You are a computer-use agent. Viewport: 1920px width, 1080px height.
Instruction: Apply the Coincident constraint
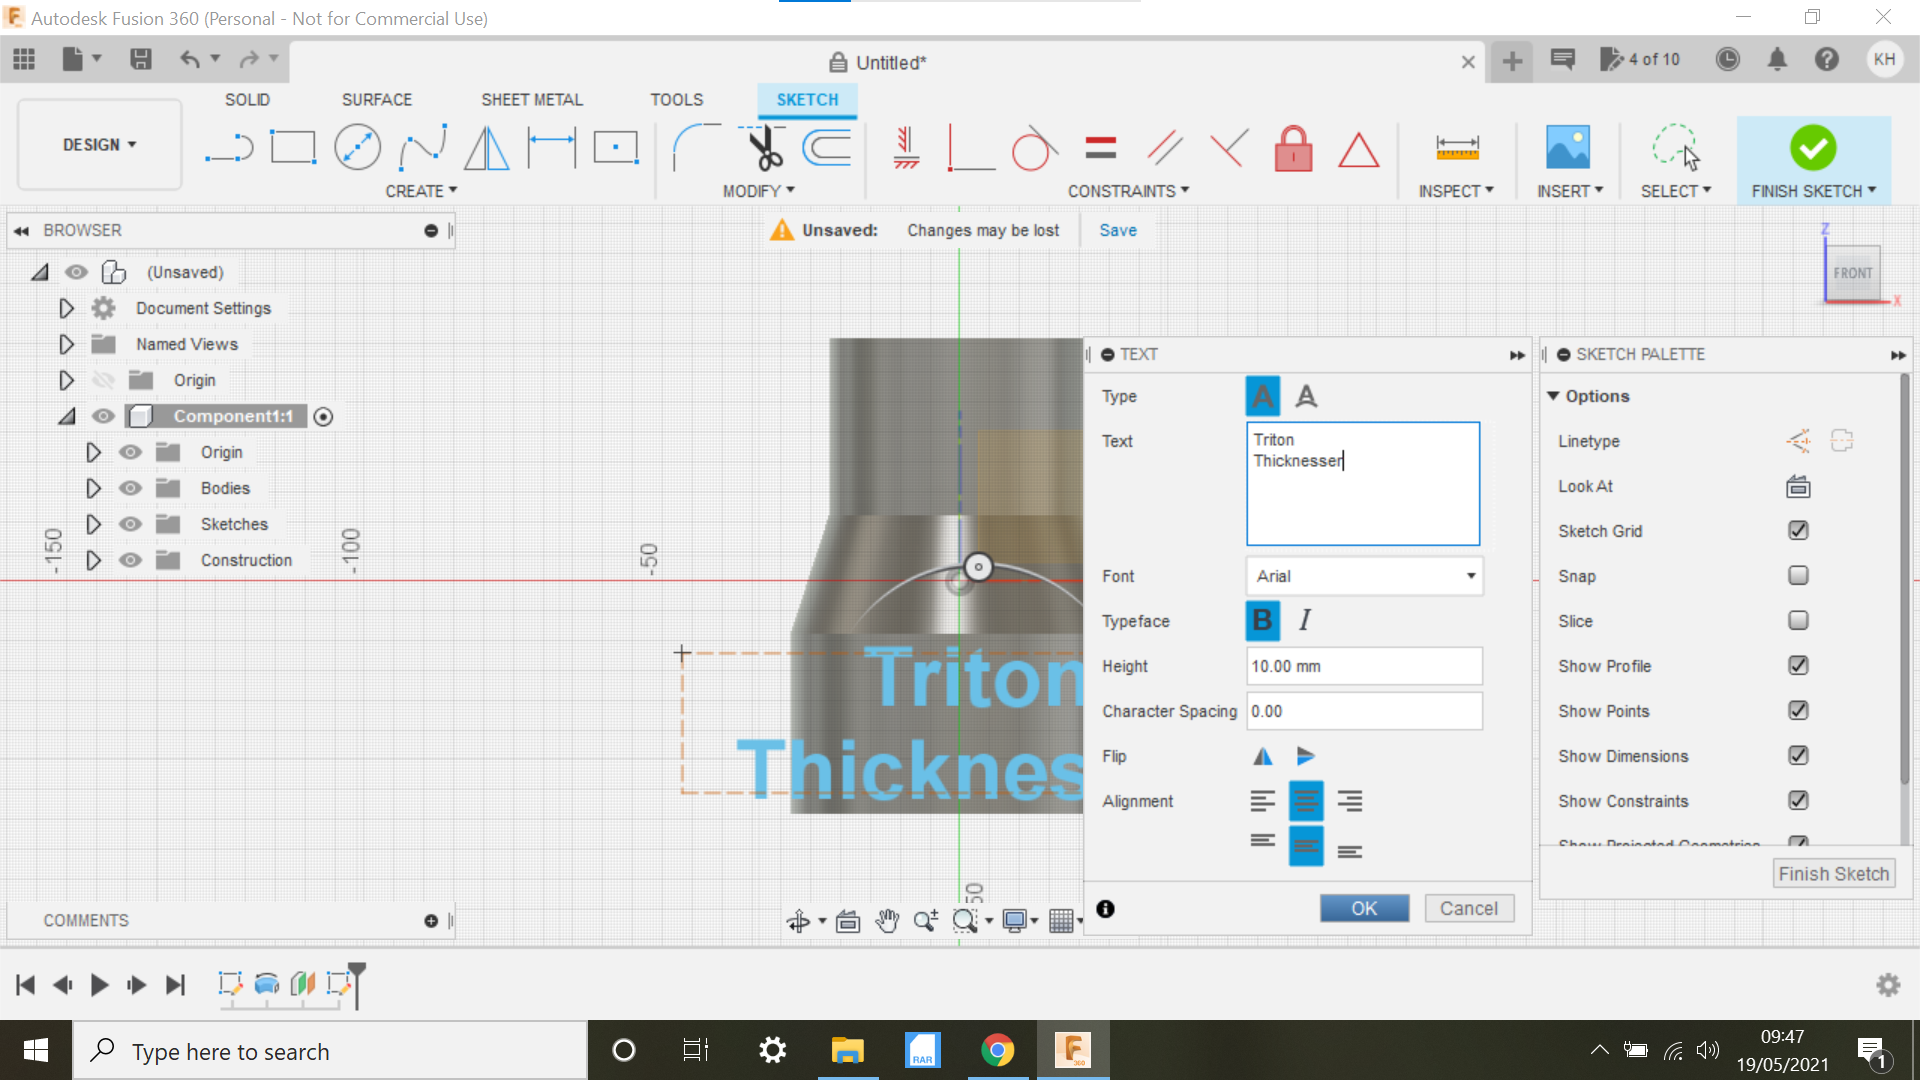[971, 148]
